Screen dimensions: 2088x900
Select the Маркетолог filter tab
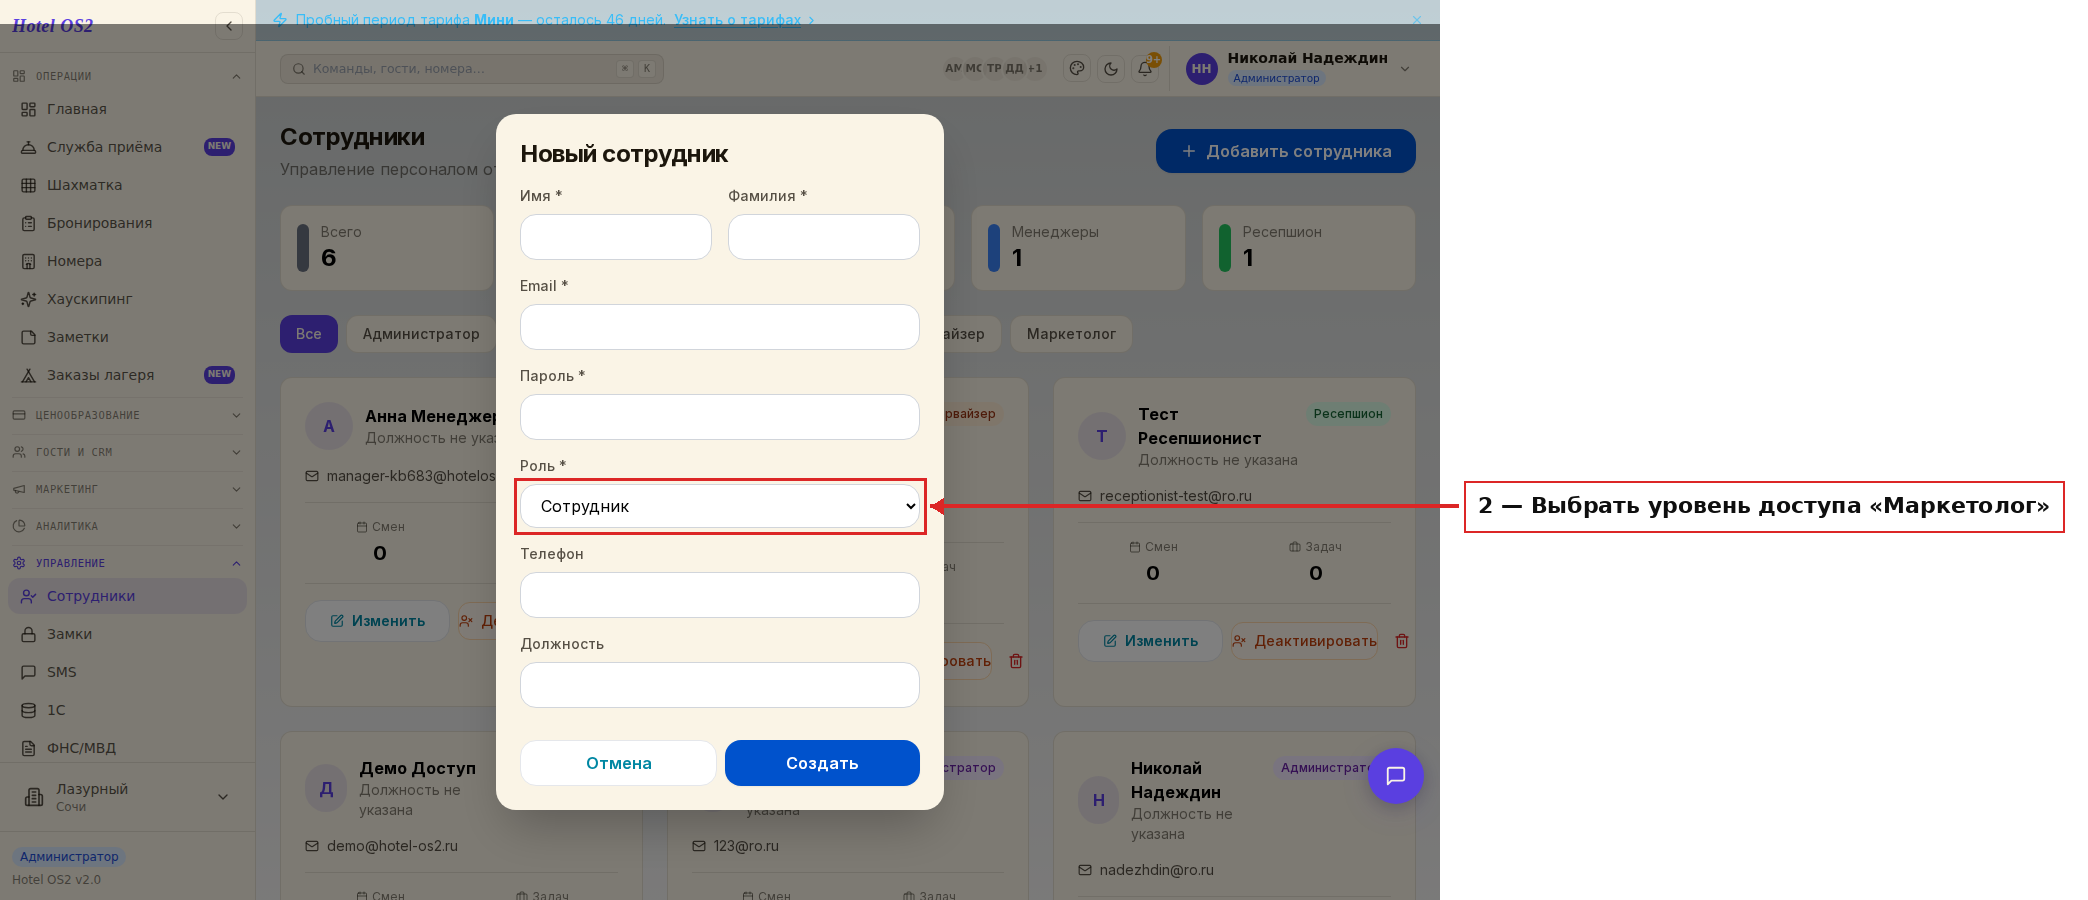(1071, 334)
